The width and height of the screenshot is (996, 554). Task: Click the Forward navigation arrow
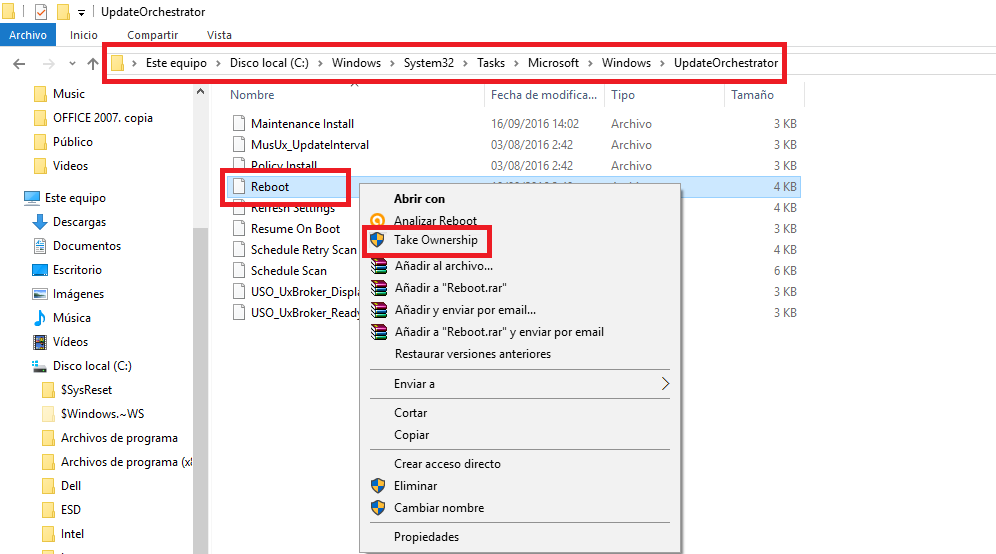point(48,64)
